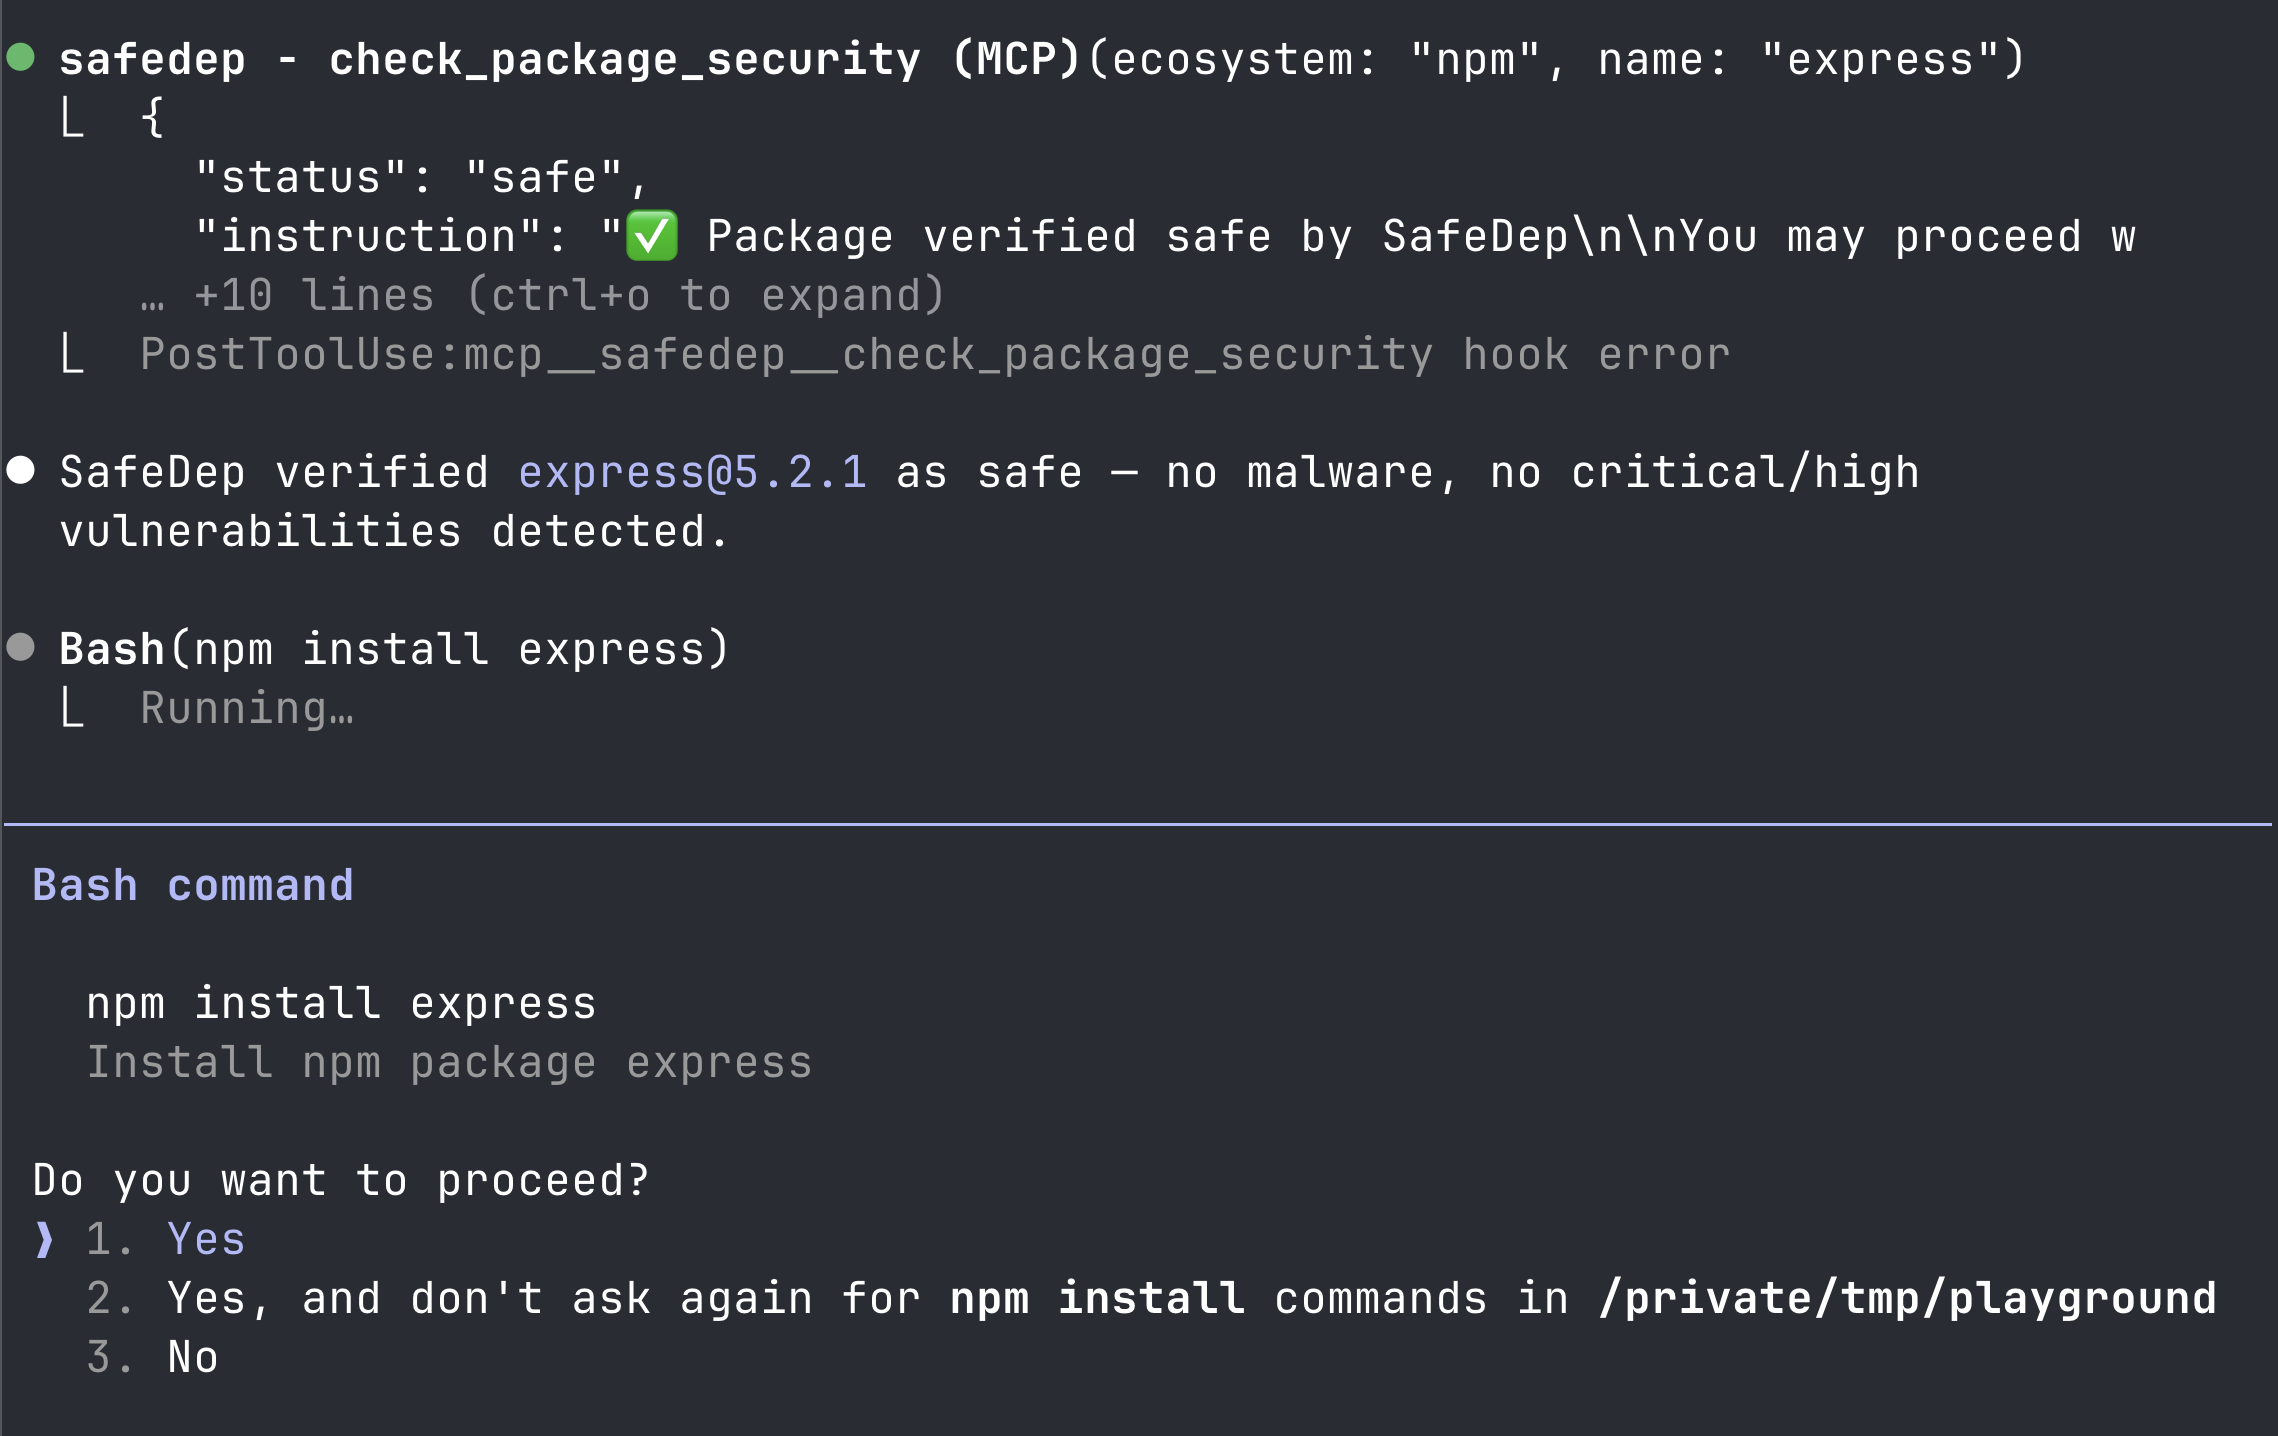Click the Bash command section header

coord(193,884)
